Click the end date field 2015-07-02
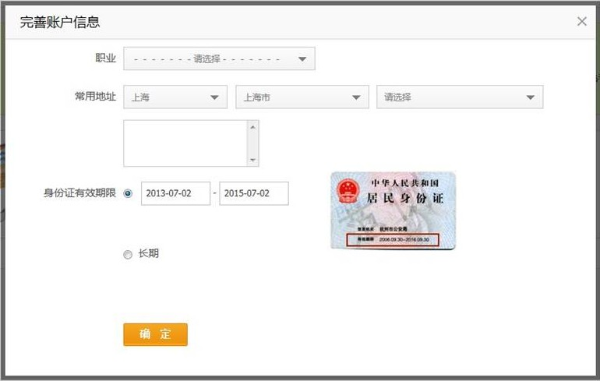The image size is (600, 381). [254, 194]
